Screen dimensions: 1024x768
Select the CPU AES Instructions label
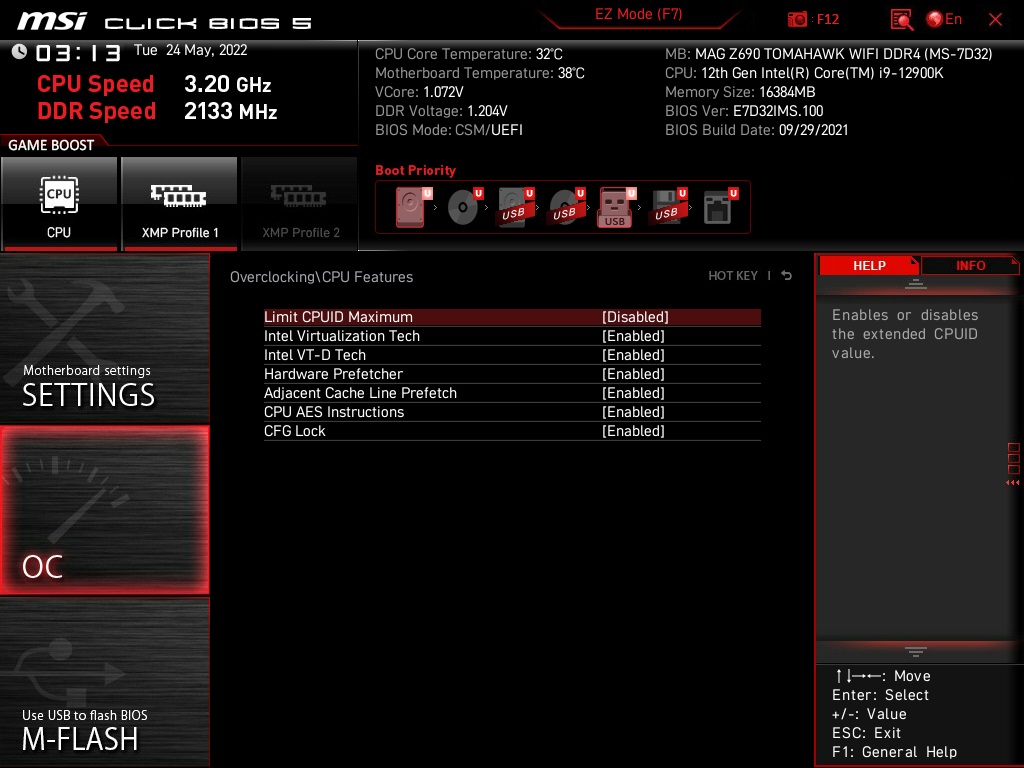pyautogui.click(x=334, y=411)
